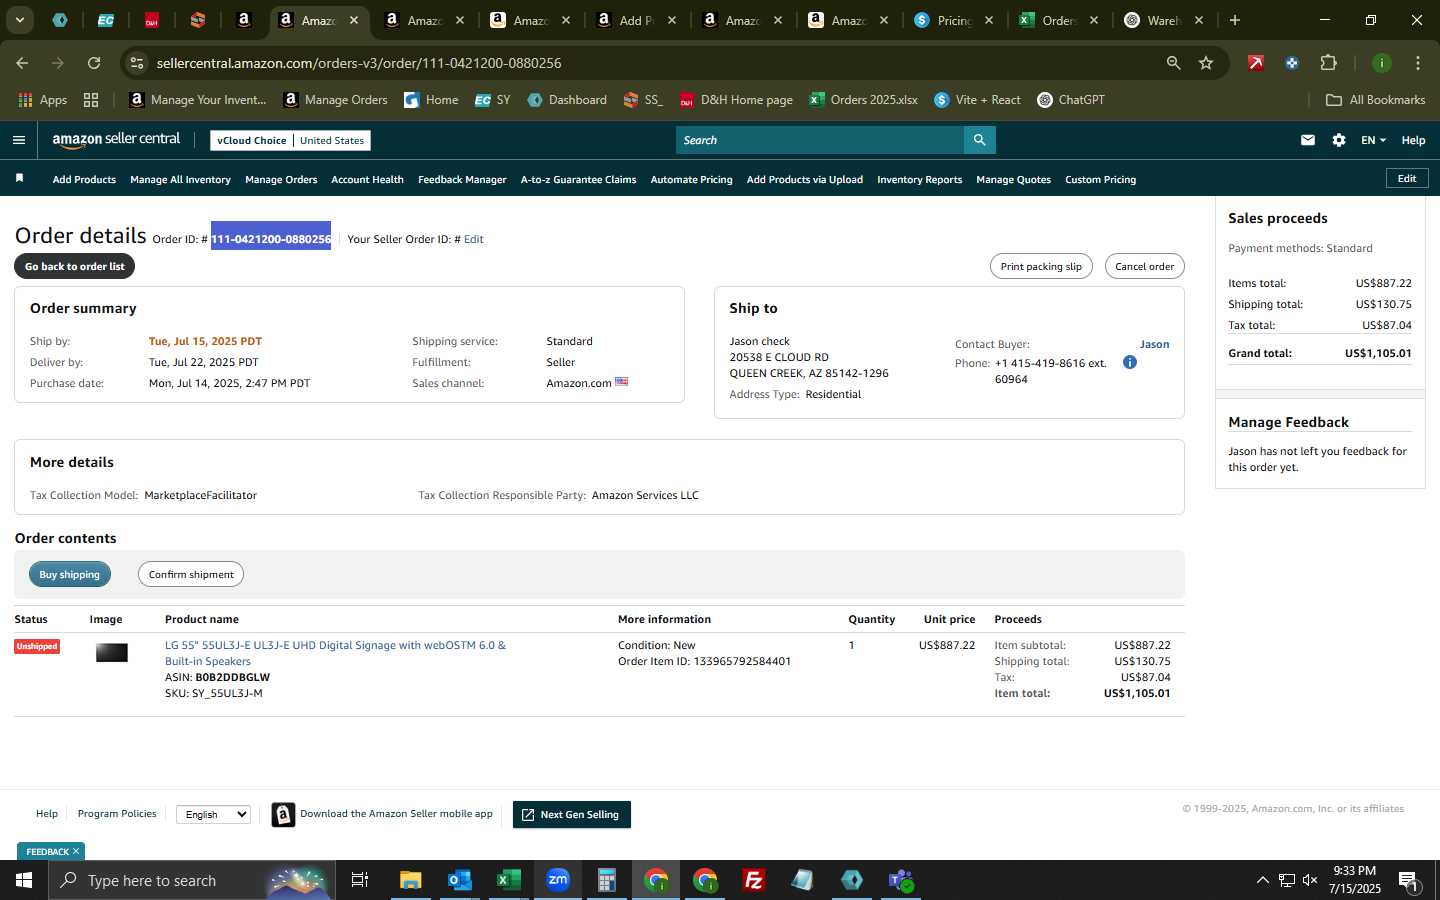Open the Chrome three-dot menu
Viewport: 1440px width, 900px height.
click(1417, 63)
